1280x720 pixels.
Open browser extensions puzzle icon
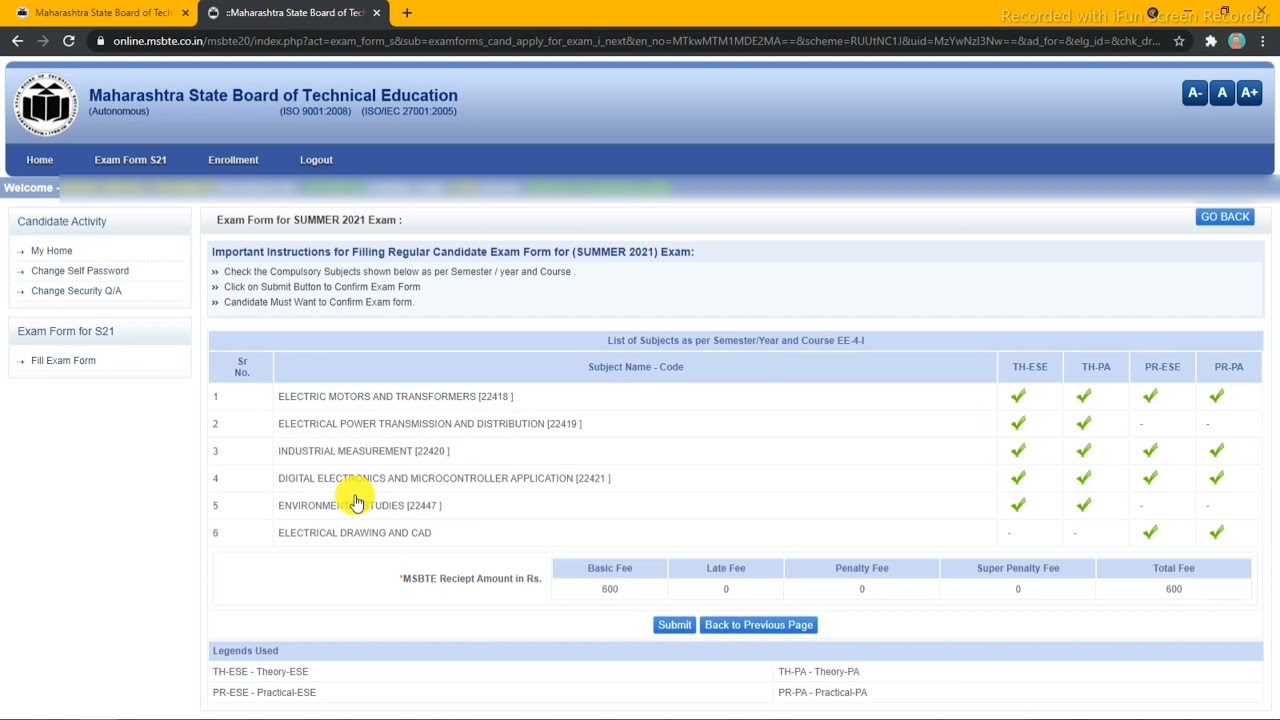1211,41
